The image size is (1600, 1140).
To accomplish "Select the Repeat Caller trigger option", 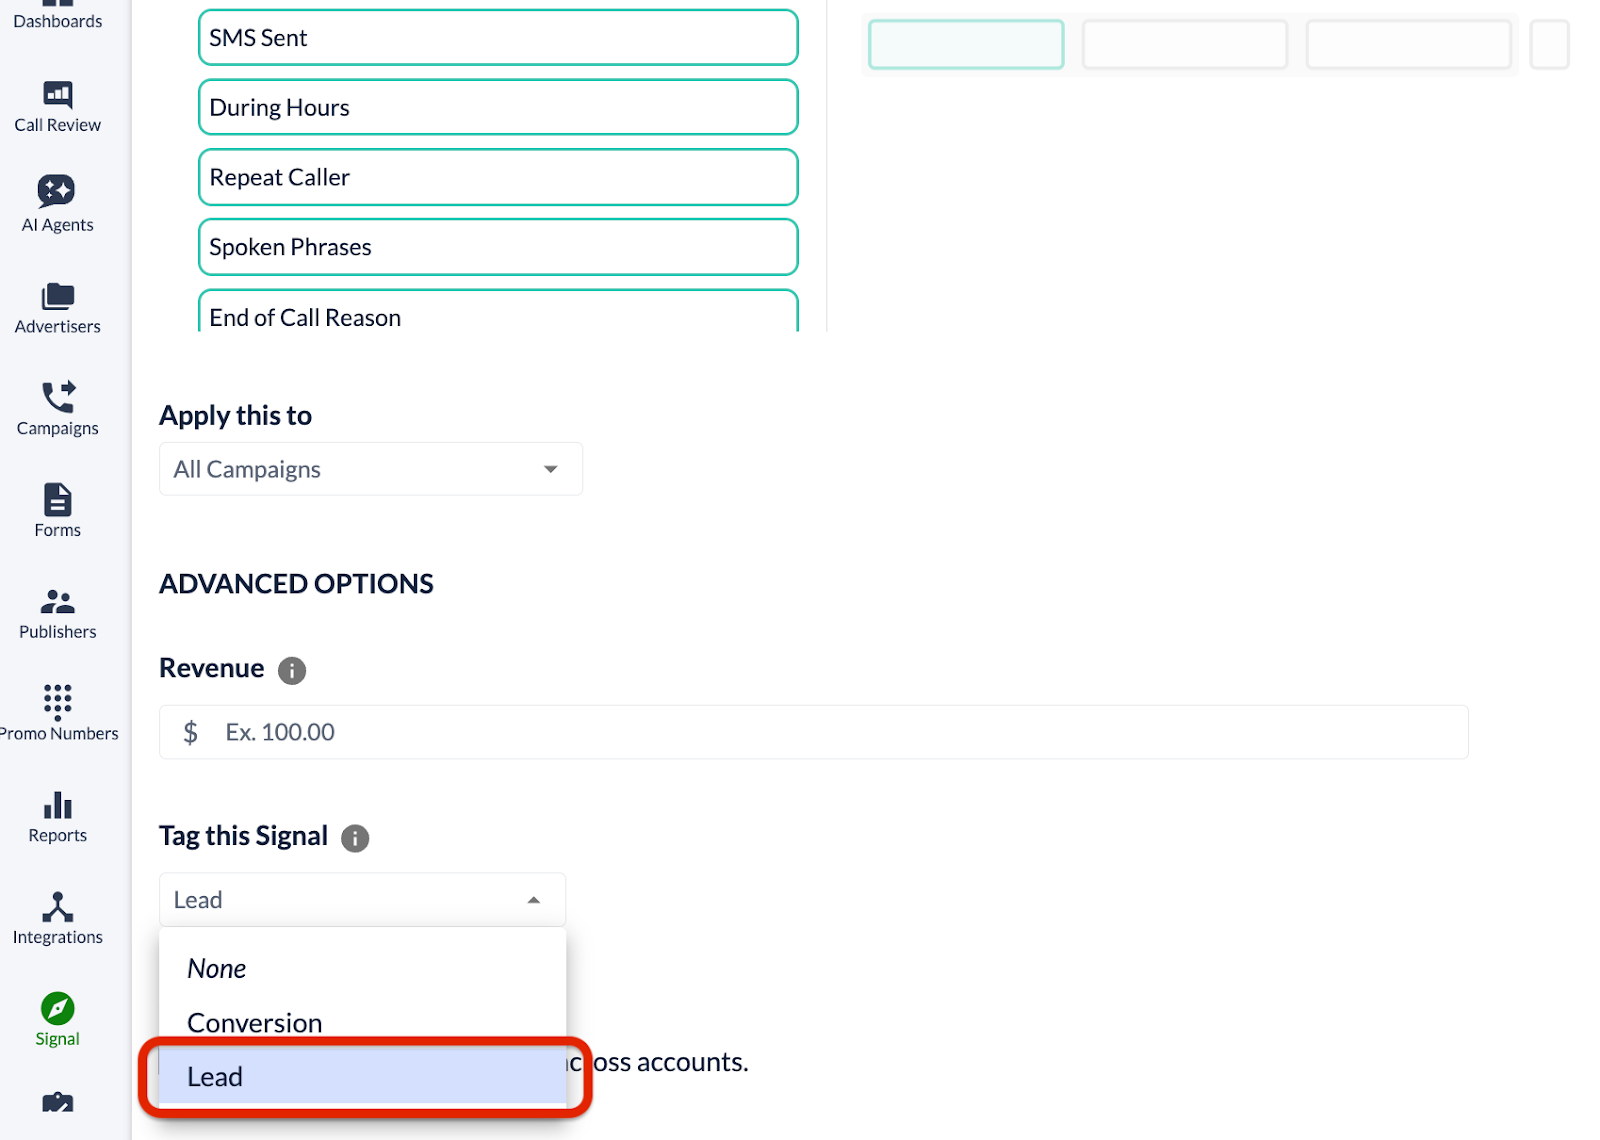I will tap(498, 177).
